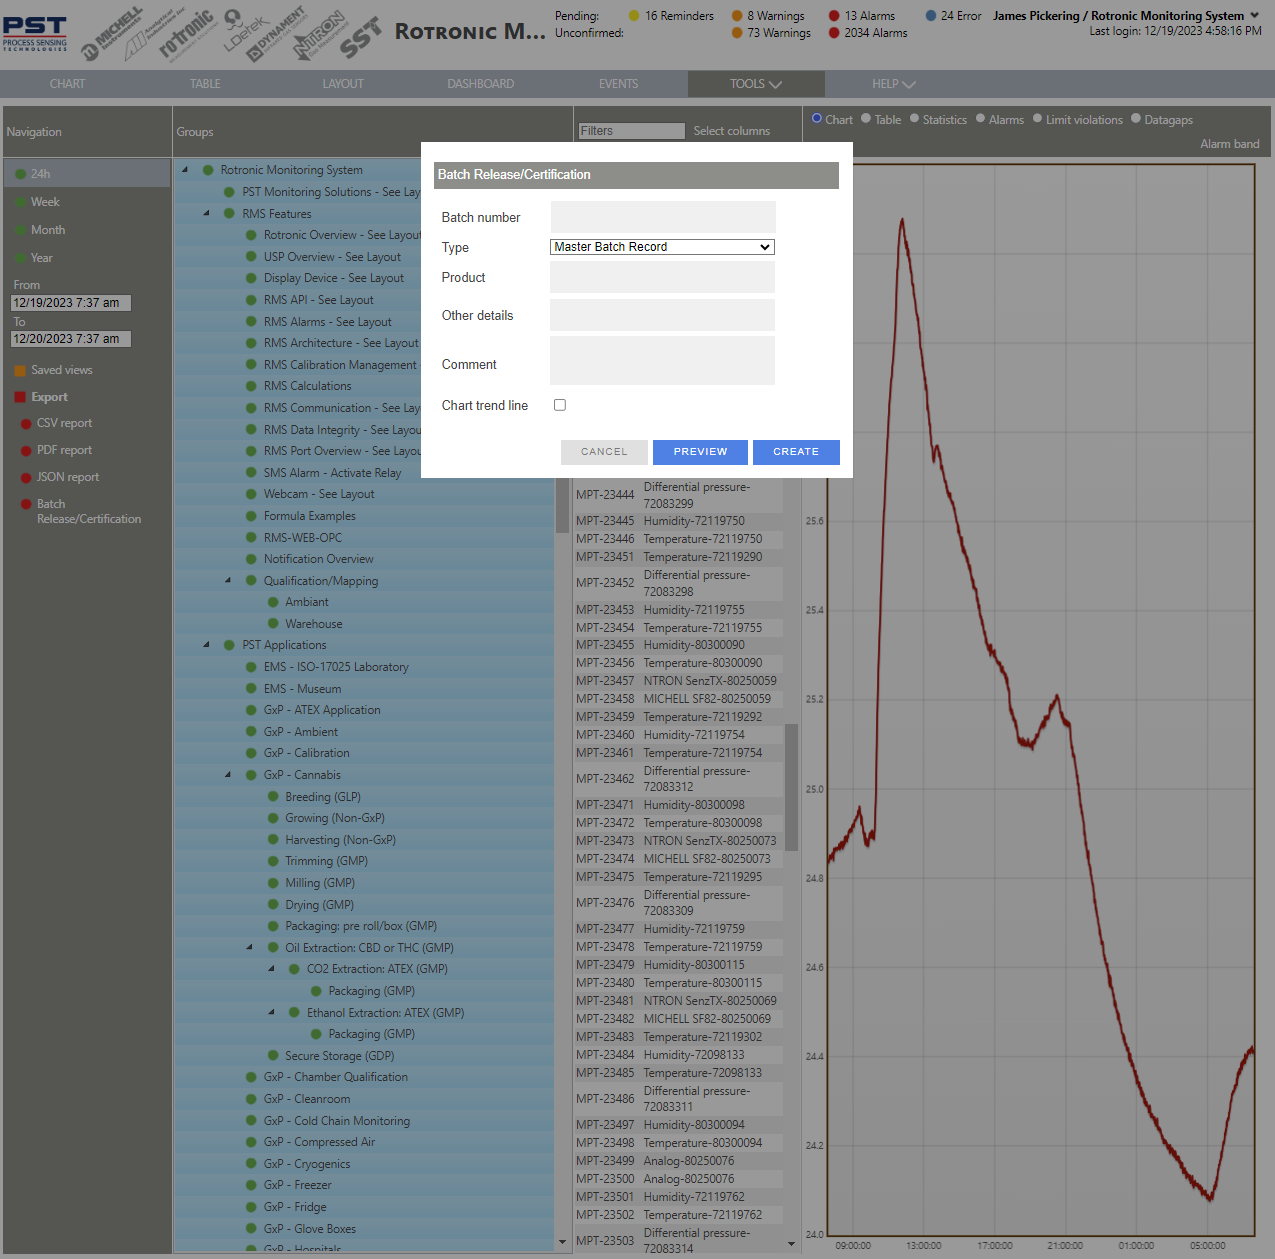The width and height of the screenshot is (1275, 1259).
Task: Collapse the GxP - Cannabis tree node
Action: (x=228, y=774)
